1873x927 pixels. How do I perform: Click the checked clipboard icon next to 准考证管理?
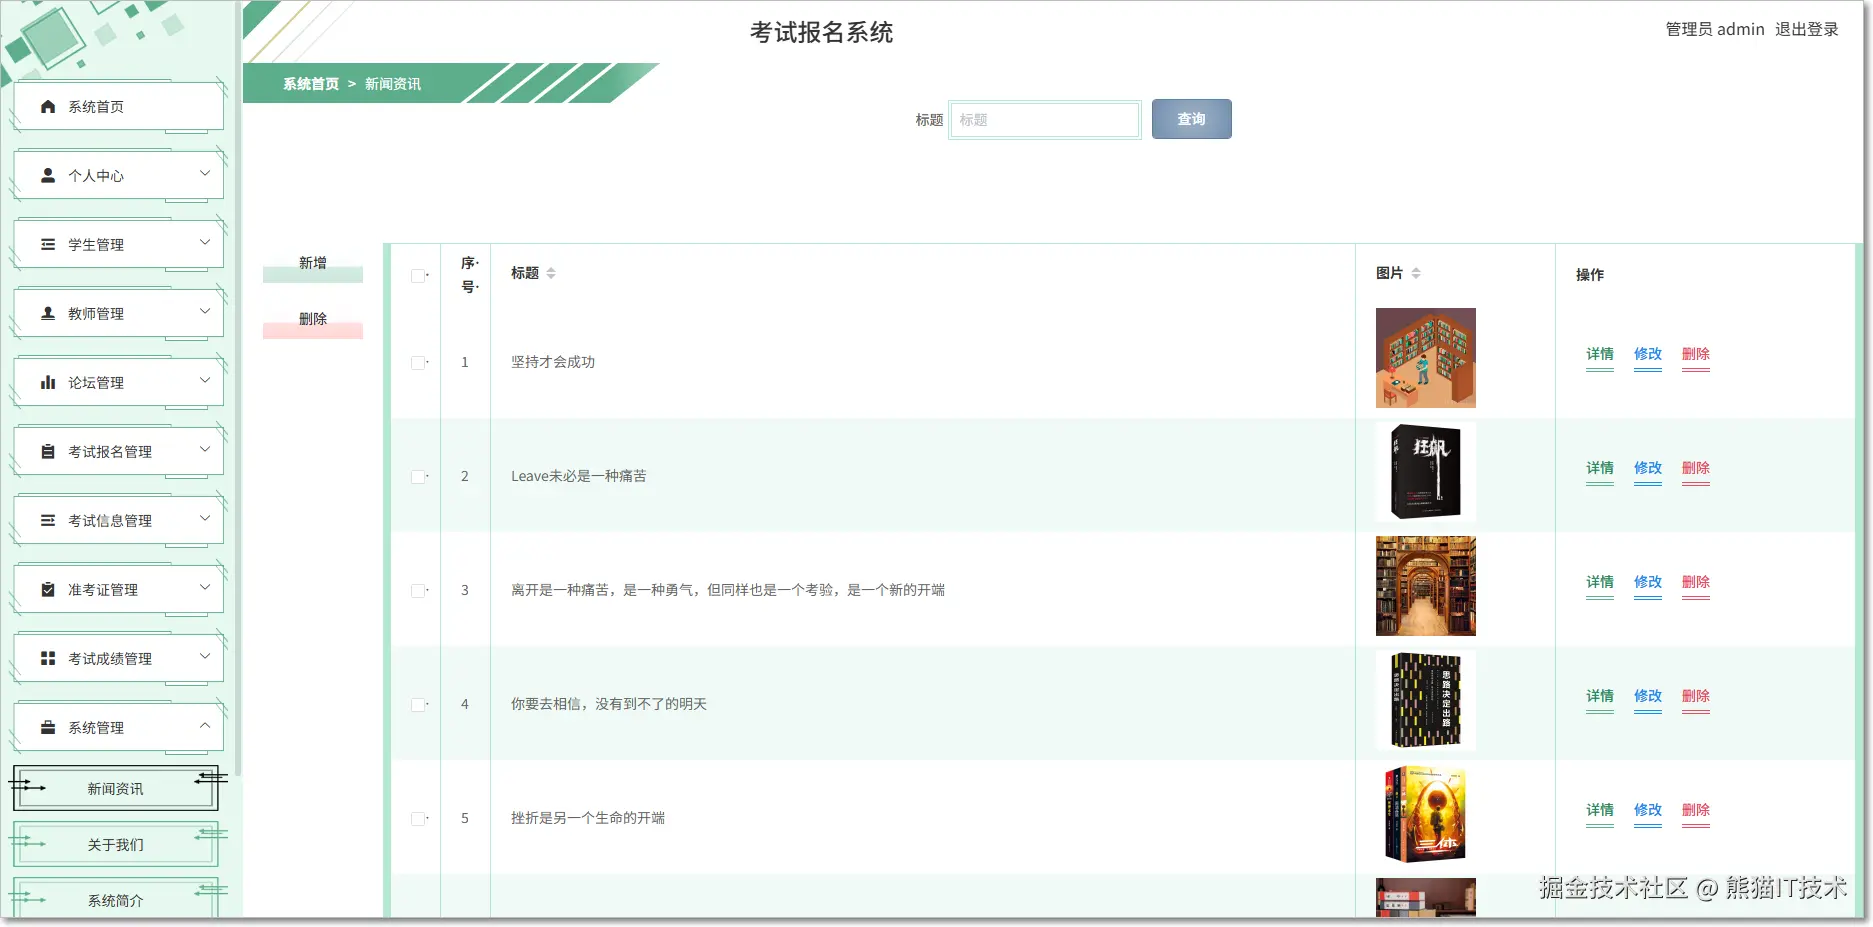click(x=48, y=589)
